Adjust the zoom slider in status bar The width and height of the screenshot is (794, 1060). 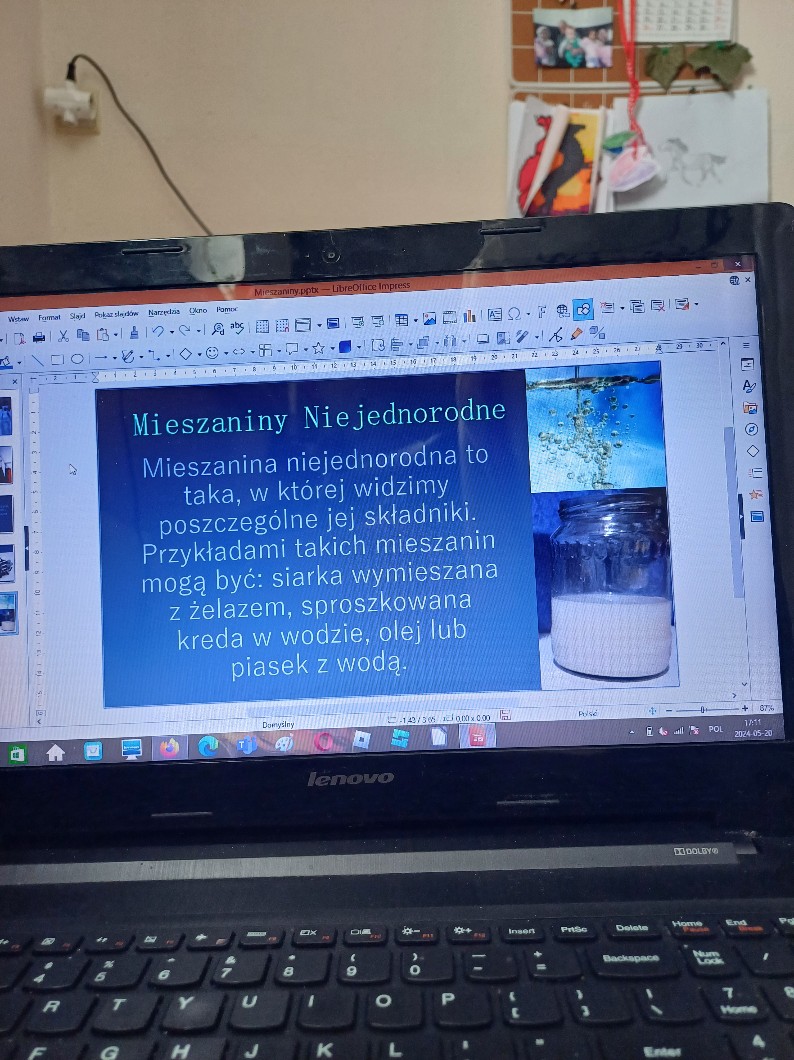click(704, 708)
